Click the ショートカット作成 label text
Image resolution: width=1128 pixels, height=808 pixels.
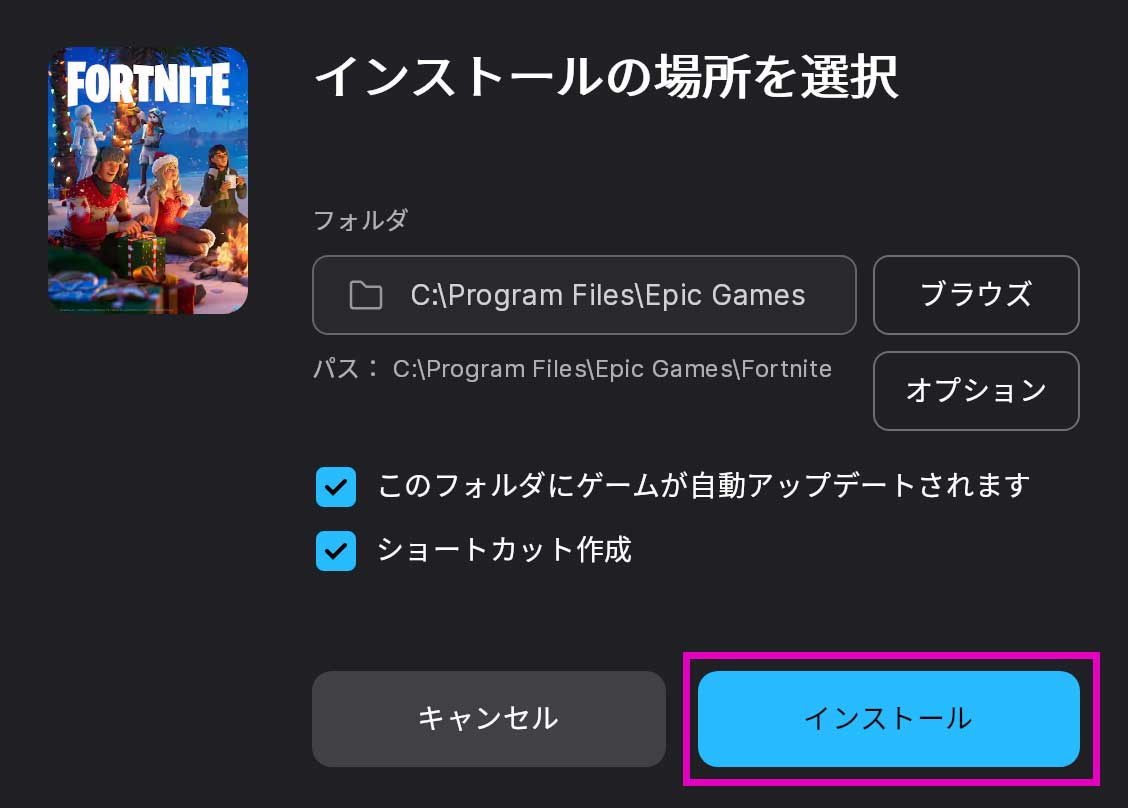[x=504, y=550]
